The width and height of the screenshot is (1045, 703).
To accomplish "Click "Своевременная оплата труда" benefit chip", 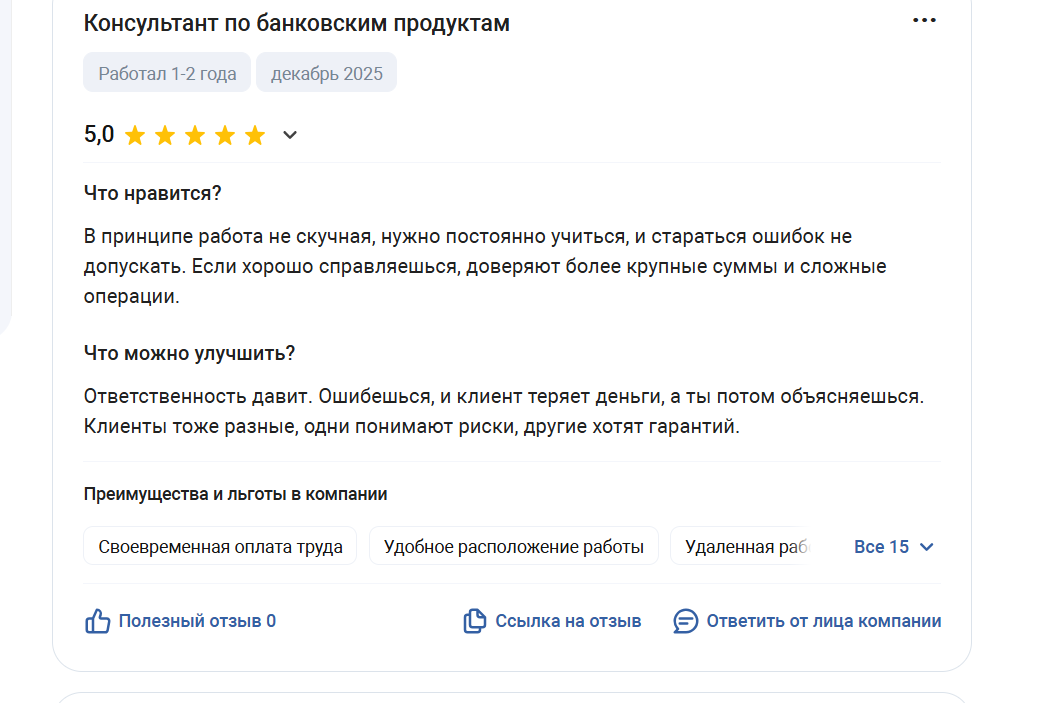I will [220, 547].
